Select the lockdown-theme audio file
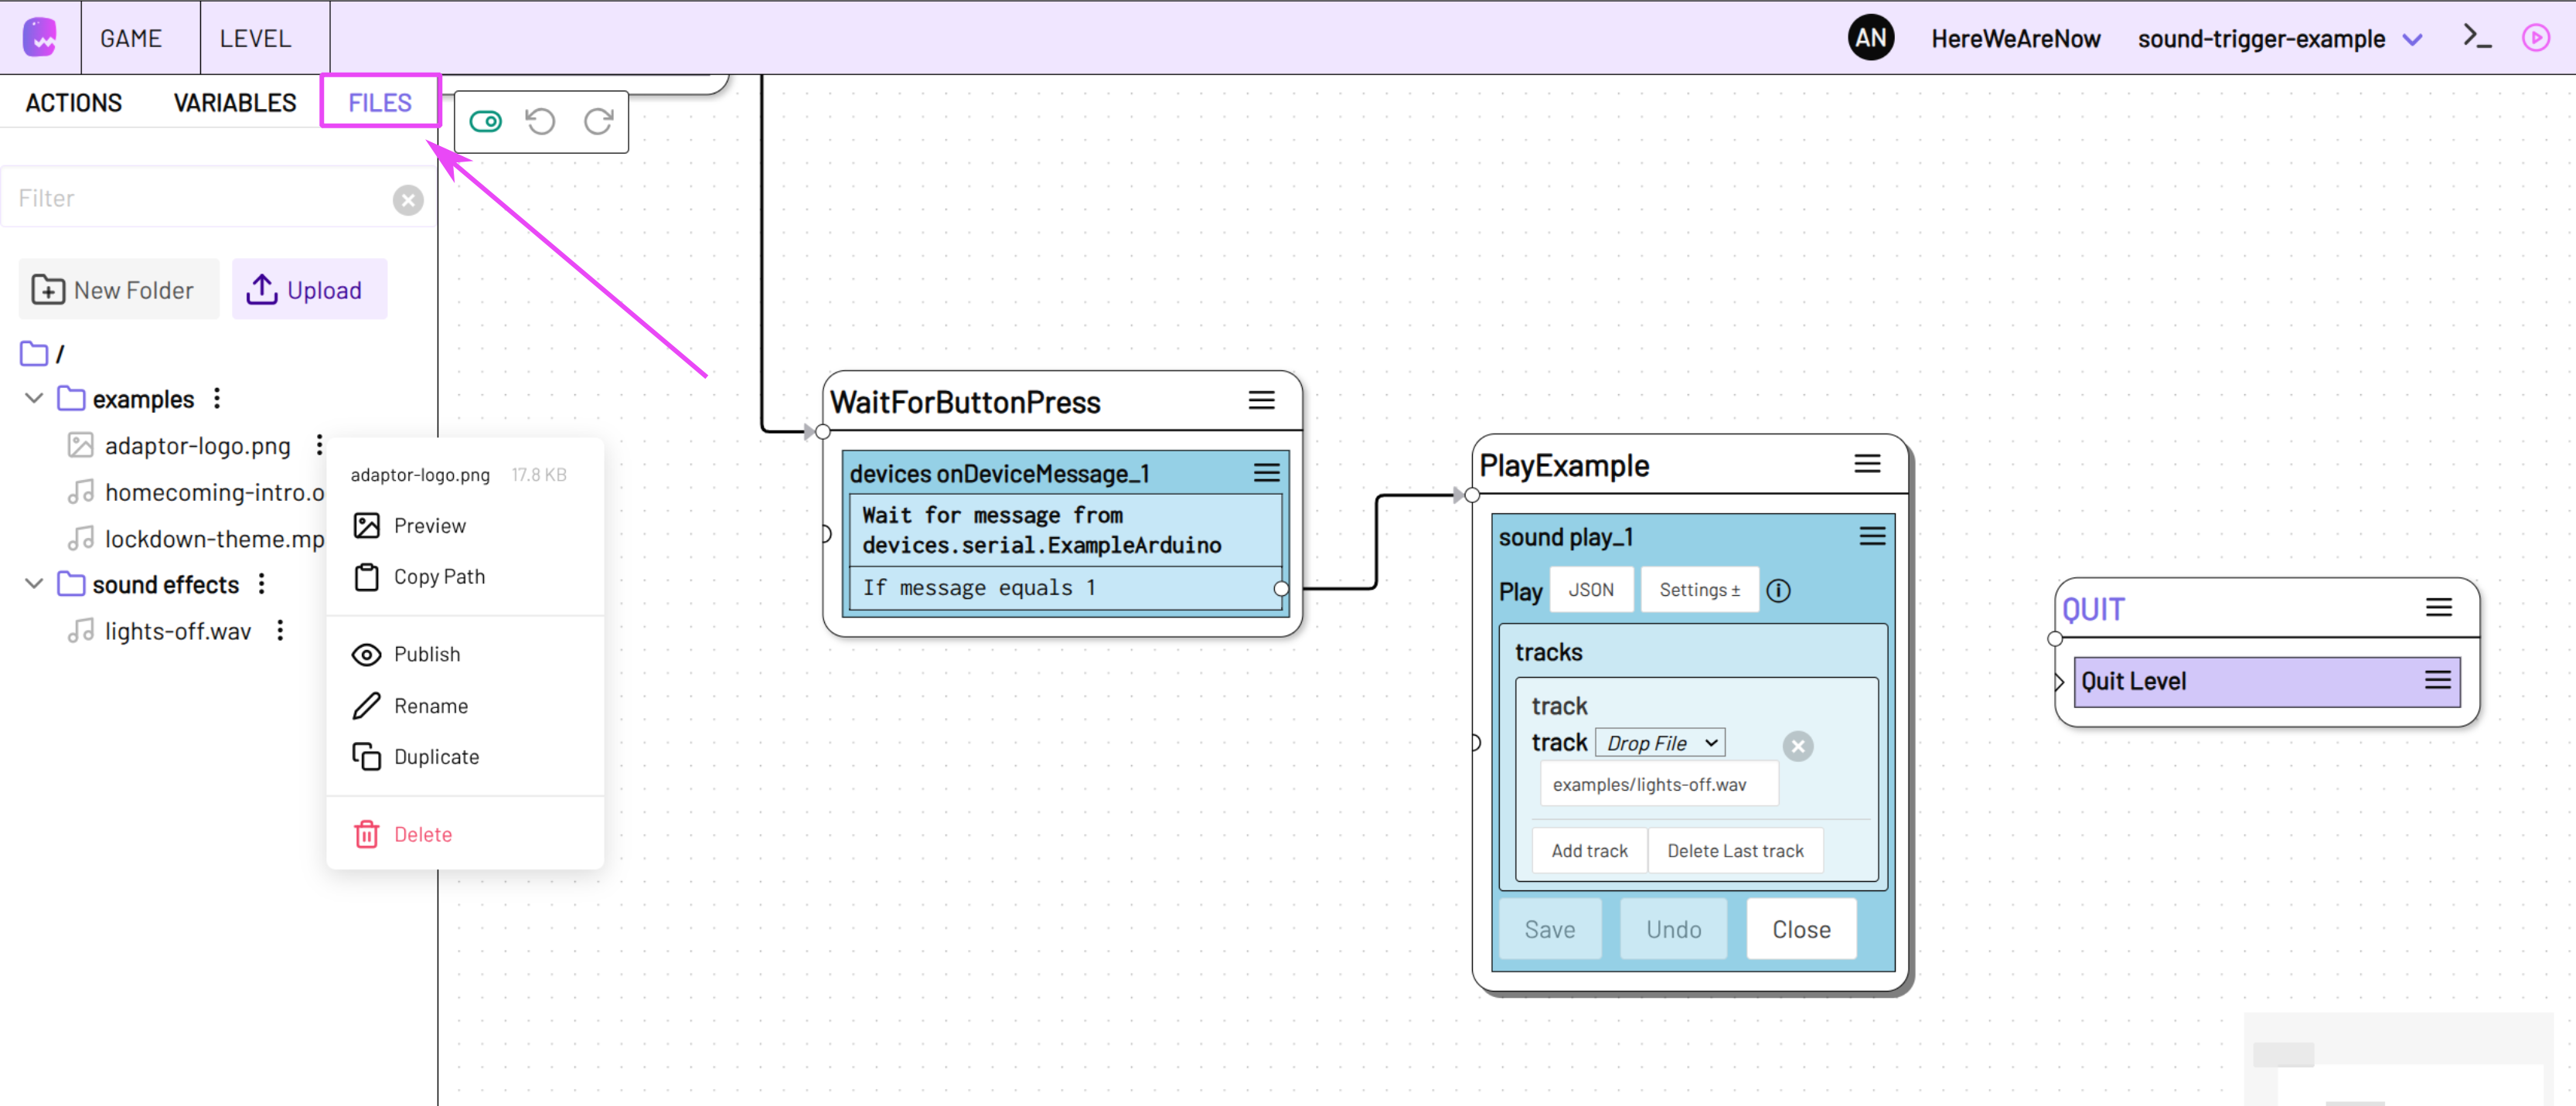Screen dimensions: 2576x1106 196,539
